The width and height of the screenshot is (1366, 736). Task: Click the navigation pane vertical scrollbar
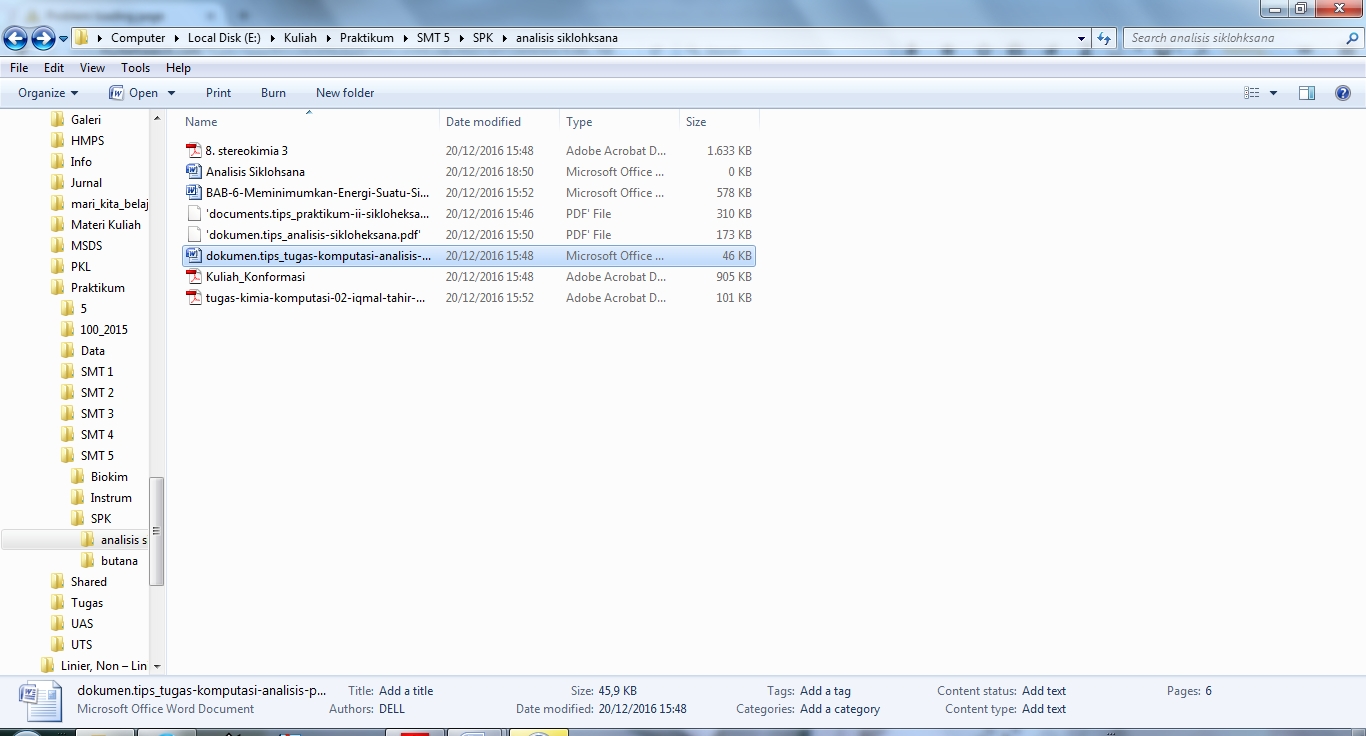[157, 530]
